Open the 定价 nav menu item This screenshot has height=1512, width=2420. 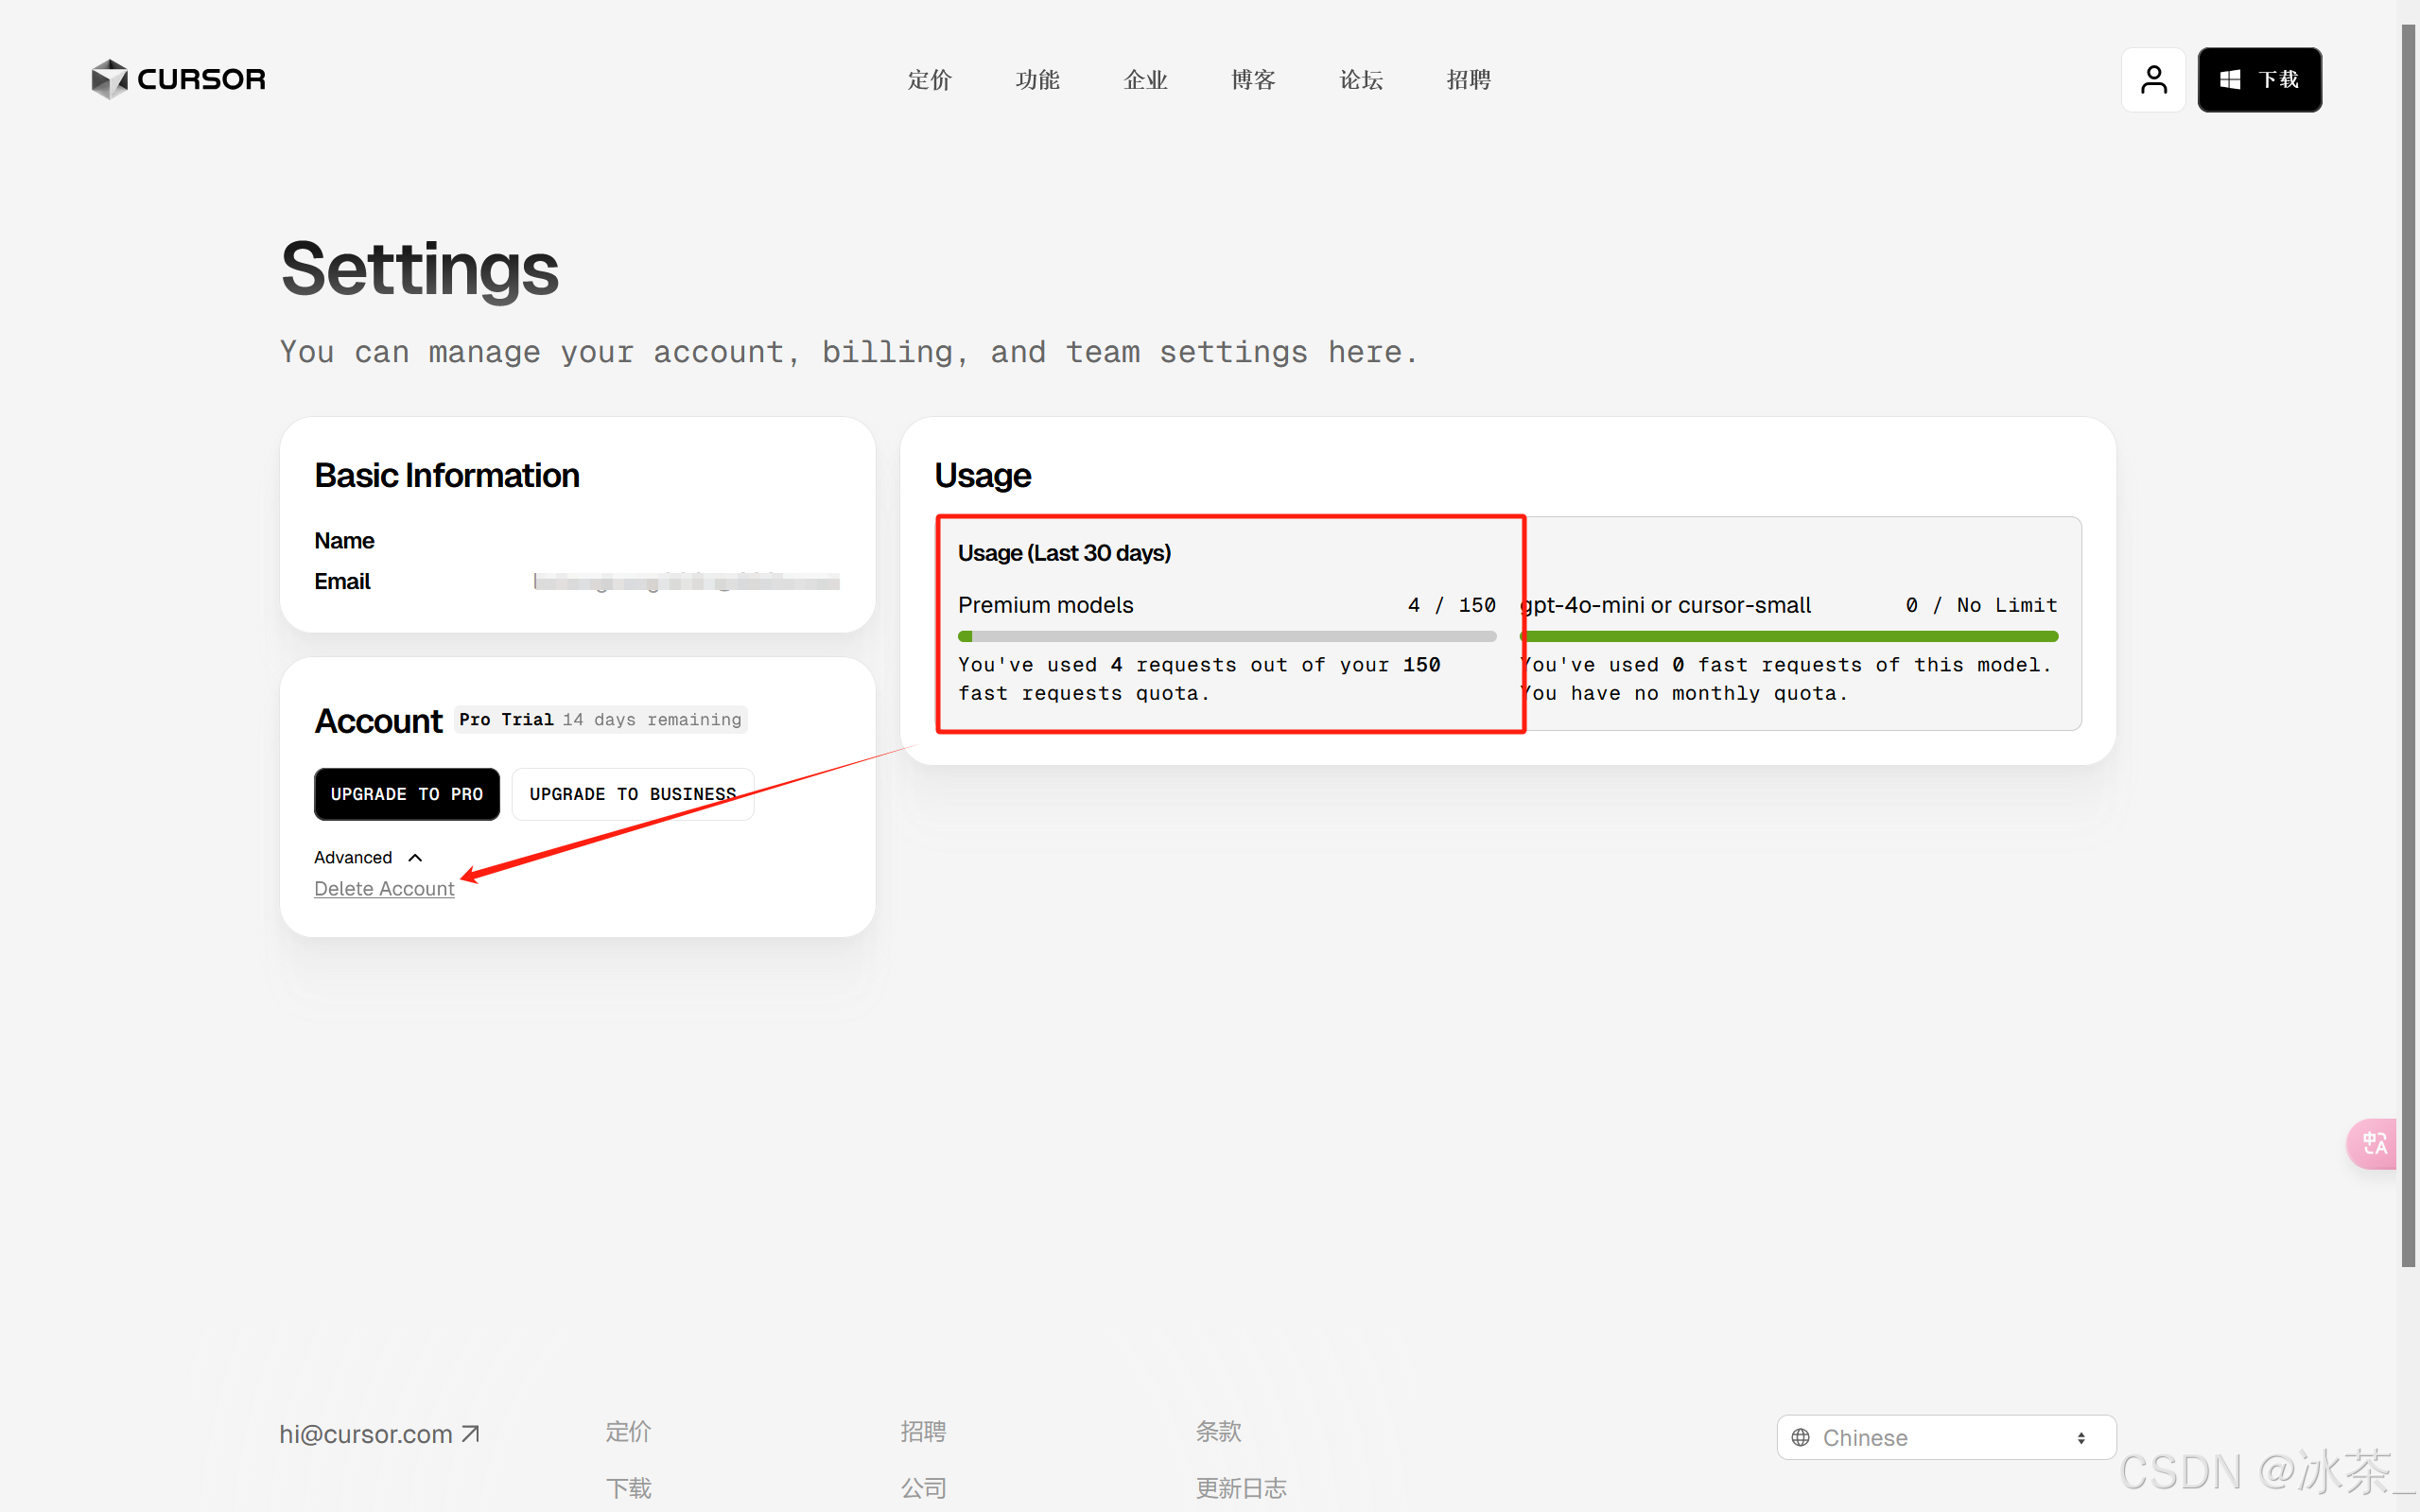tap(929, 79)
